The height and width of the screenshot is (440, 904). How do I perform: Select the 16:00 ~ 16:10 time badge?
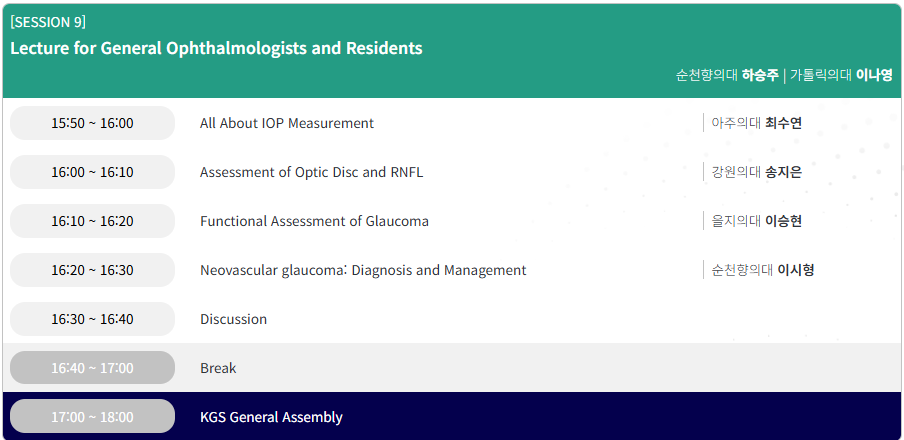click(x=92, y=172)
